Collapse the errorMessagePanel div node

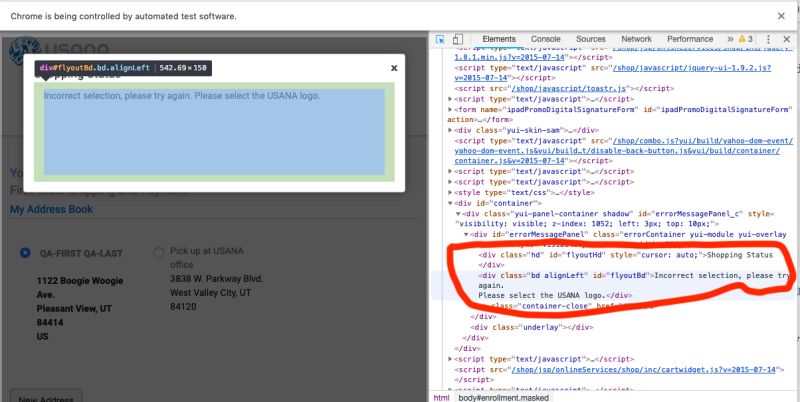(x=466, y=234)
